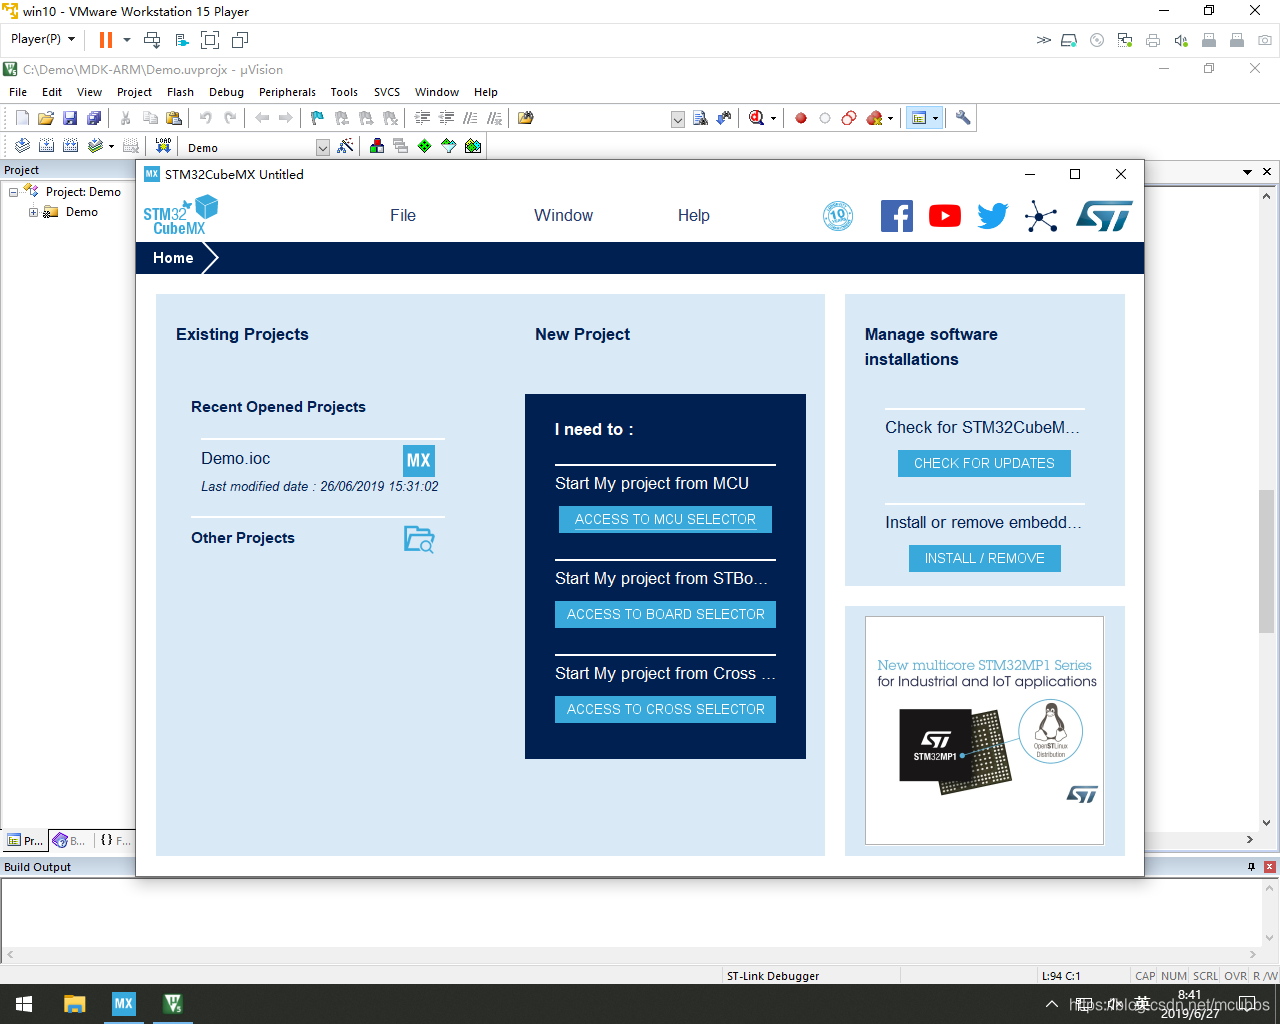Click the 10-year anniversary badge icon
This screenshot has height=1024, width=1280.
pyautogui.click(x=838, y=216)
